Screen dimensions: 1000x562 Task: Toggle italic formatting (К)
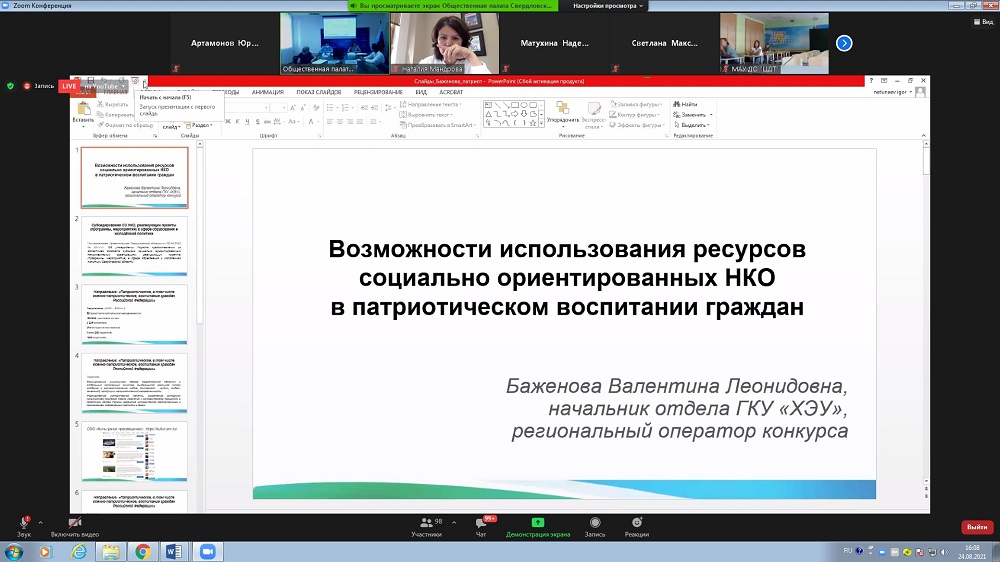click(x=237, y=121)
